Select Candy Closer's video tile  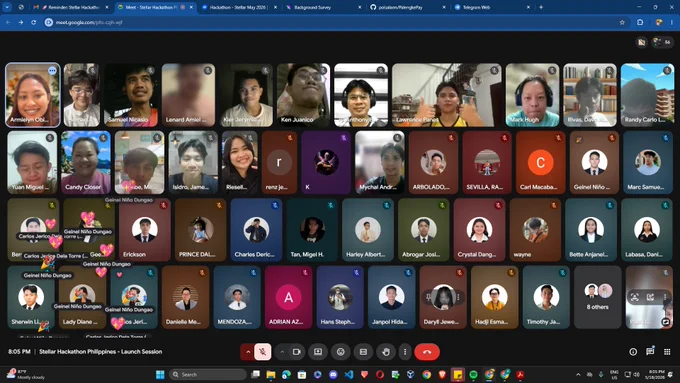point(86,162)
